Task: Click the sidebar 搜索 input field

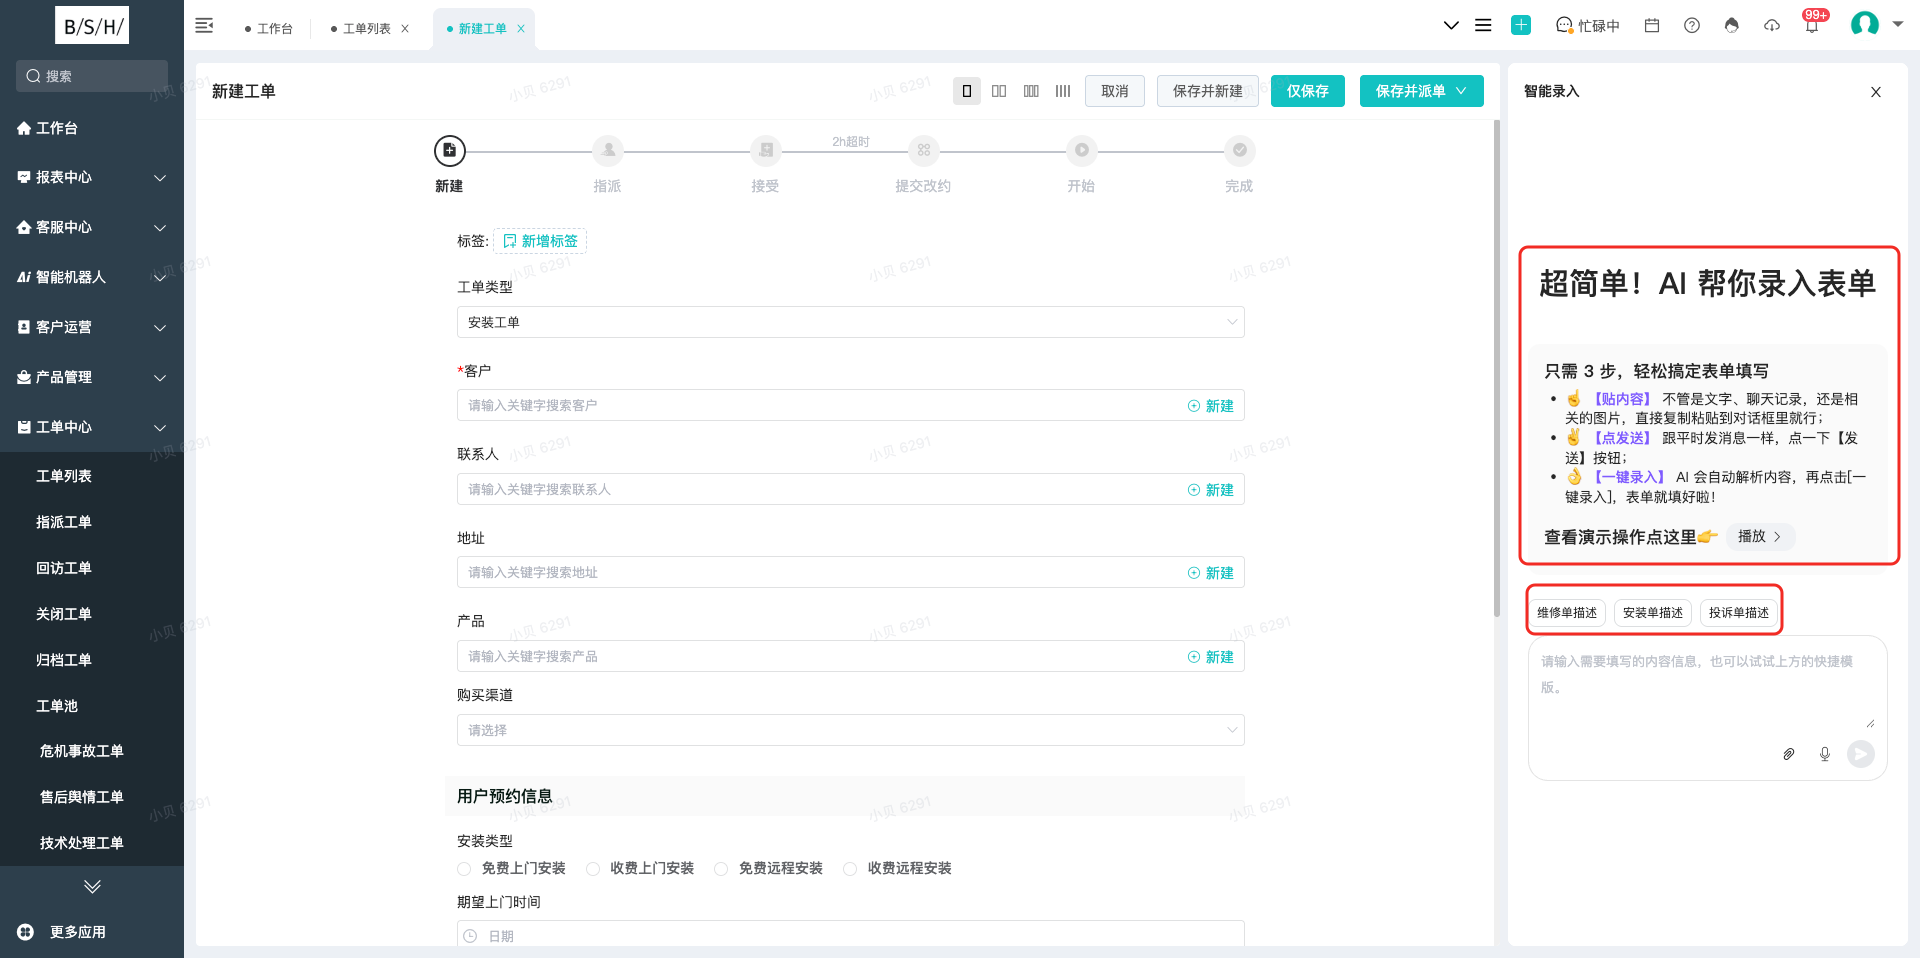Action: 92,76
